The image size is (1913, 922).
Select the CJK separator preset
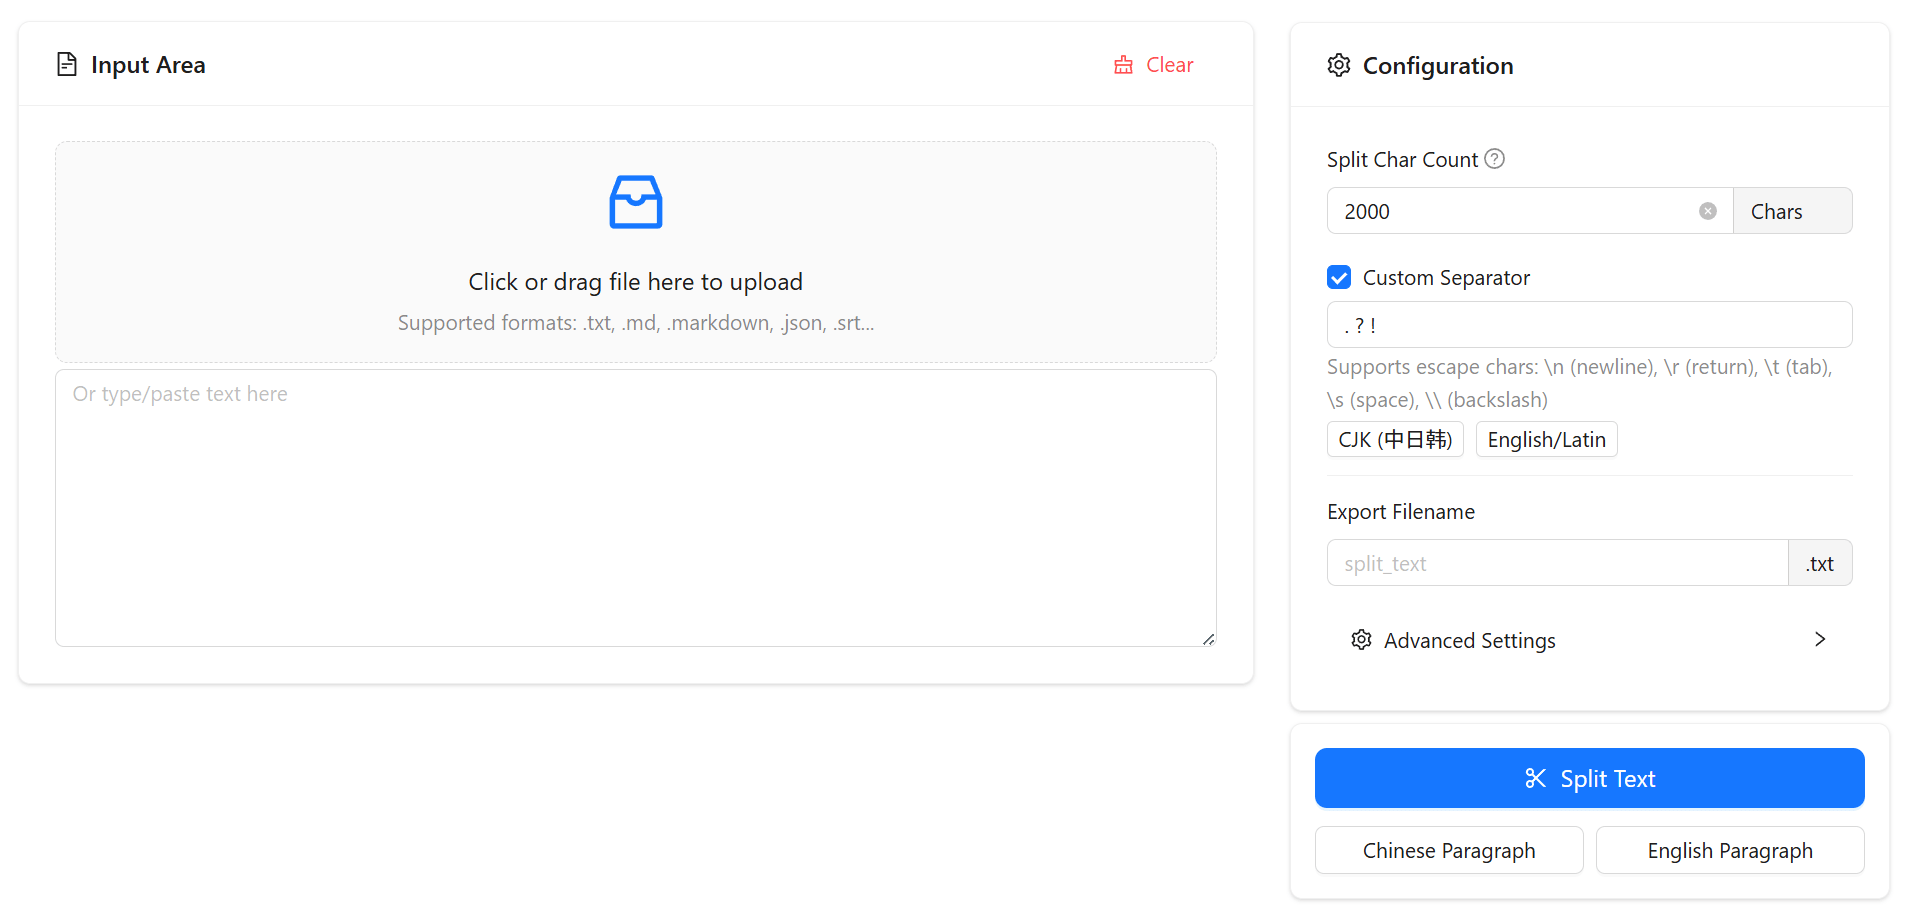pos(1394,440)
